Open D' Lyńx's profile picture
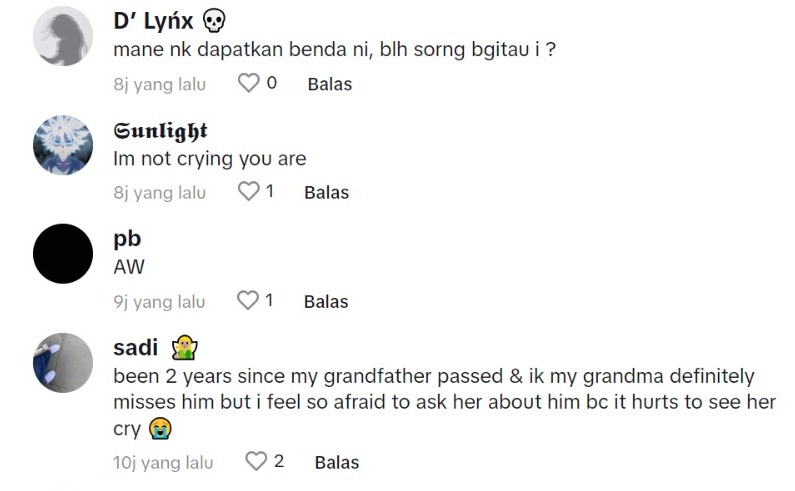795x491 pixels. [63, 39]
